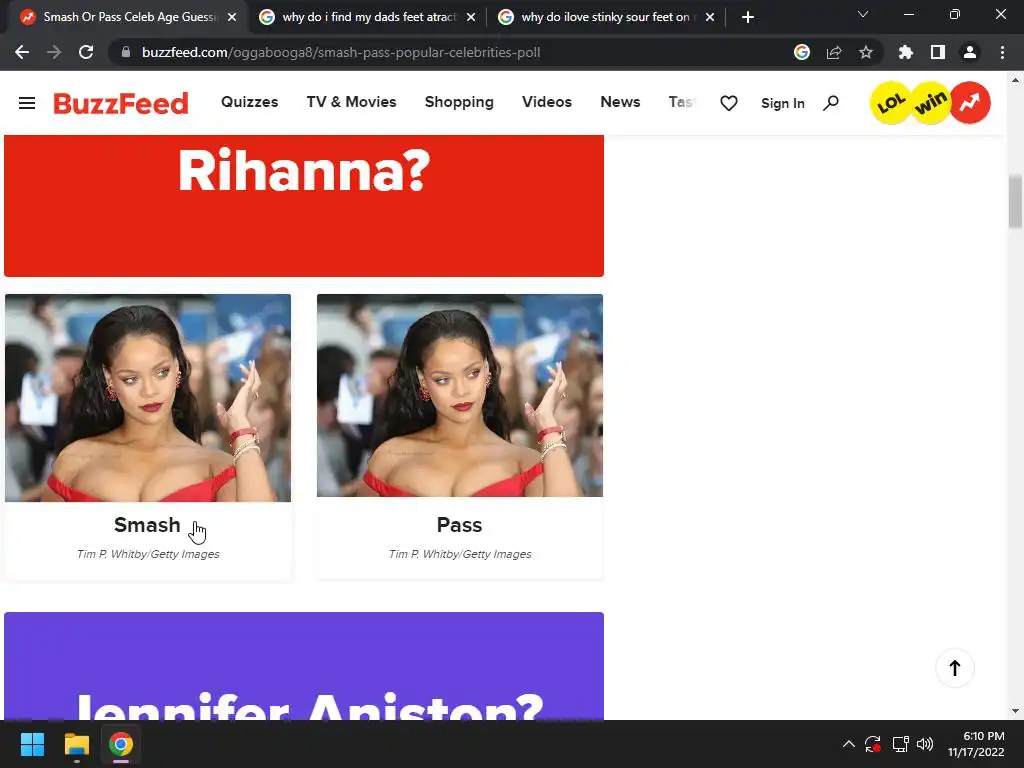
Task: Switch to the Smash Or Pass tab
Action: coord(129,17)
